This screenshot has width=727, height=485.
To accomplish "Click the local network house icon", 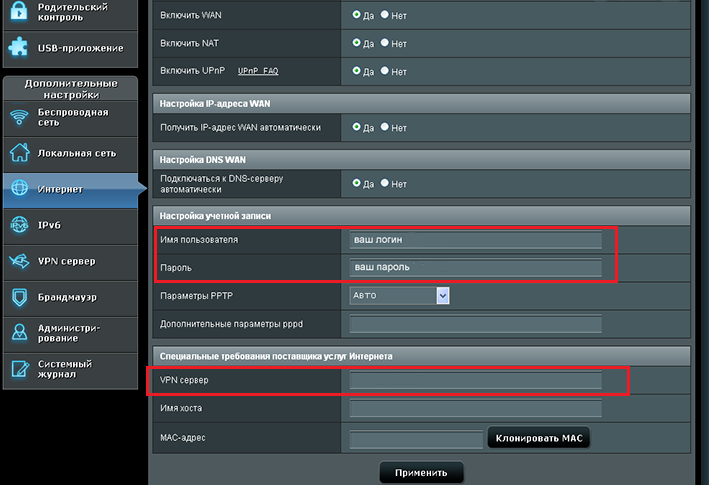I will tap(19, 153).
